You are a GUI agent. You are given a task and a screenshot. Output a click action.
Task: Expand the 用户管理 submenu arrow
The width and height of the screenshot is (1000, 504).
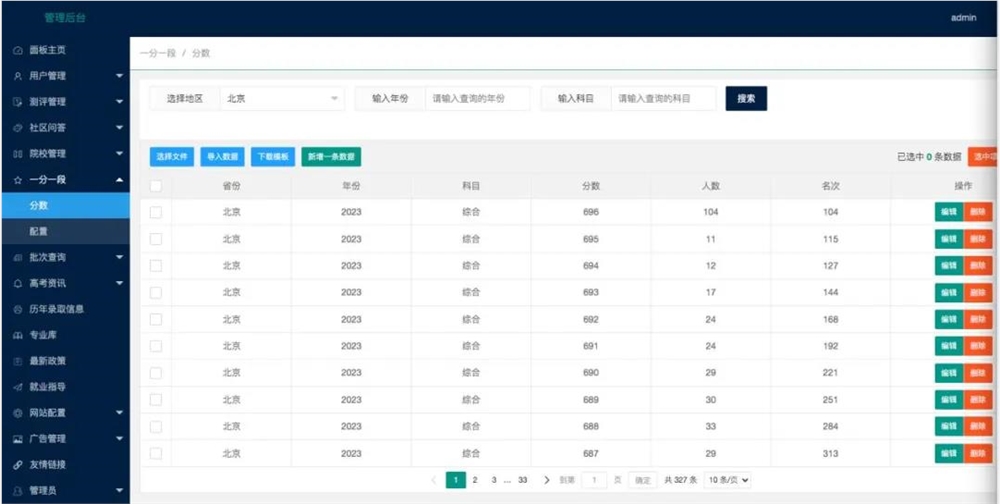pyautogui.click(x=119, y=76)
